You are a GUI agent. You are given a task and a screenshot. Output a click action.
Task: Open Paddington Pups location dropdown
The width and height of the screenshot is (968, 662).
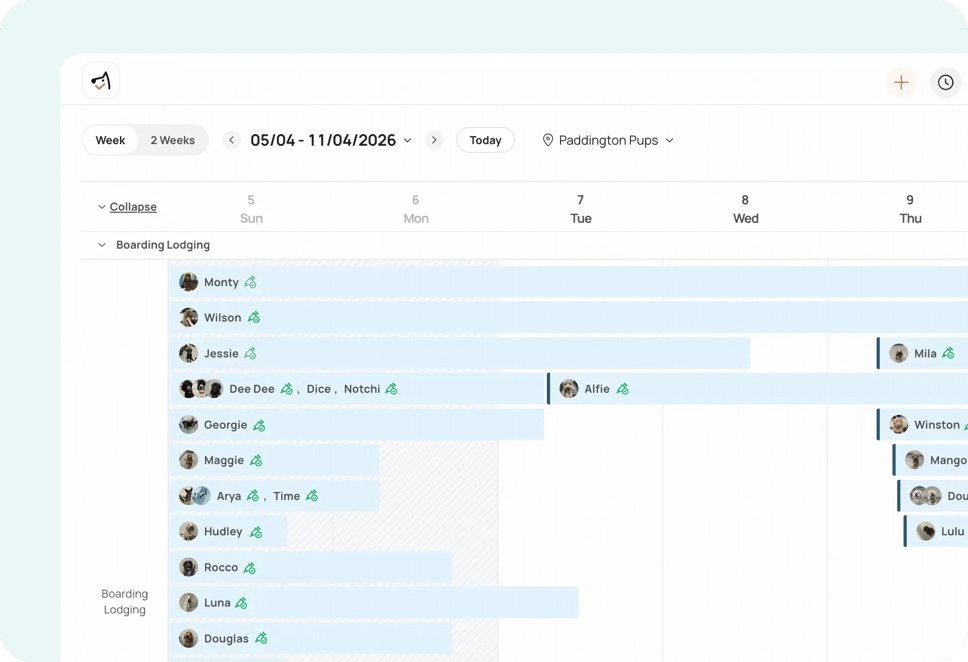(x=608, y=140)
